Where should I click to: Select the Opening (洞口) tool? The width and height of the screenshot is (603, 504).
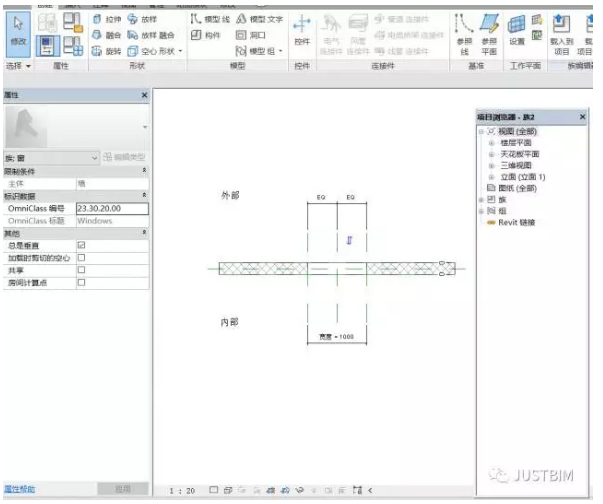[x=251, y=35]
